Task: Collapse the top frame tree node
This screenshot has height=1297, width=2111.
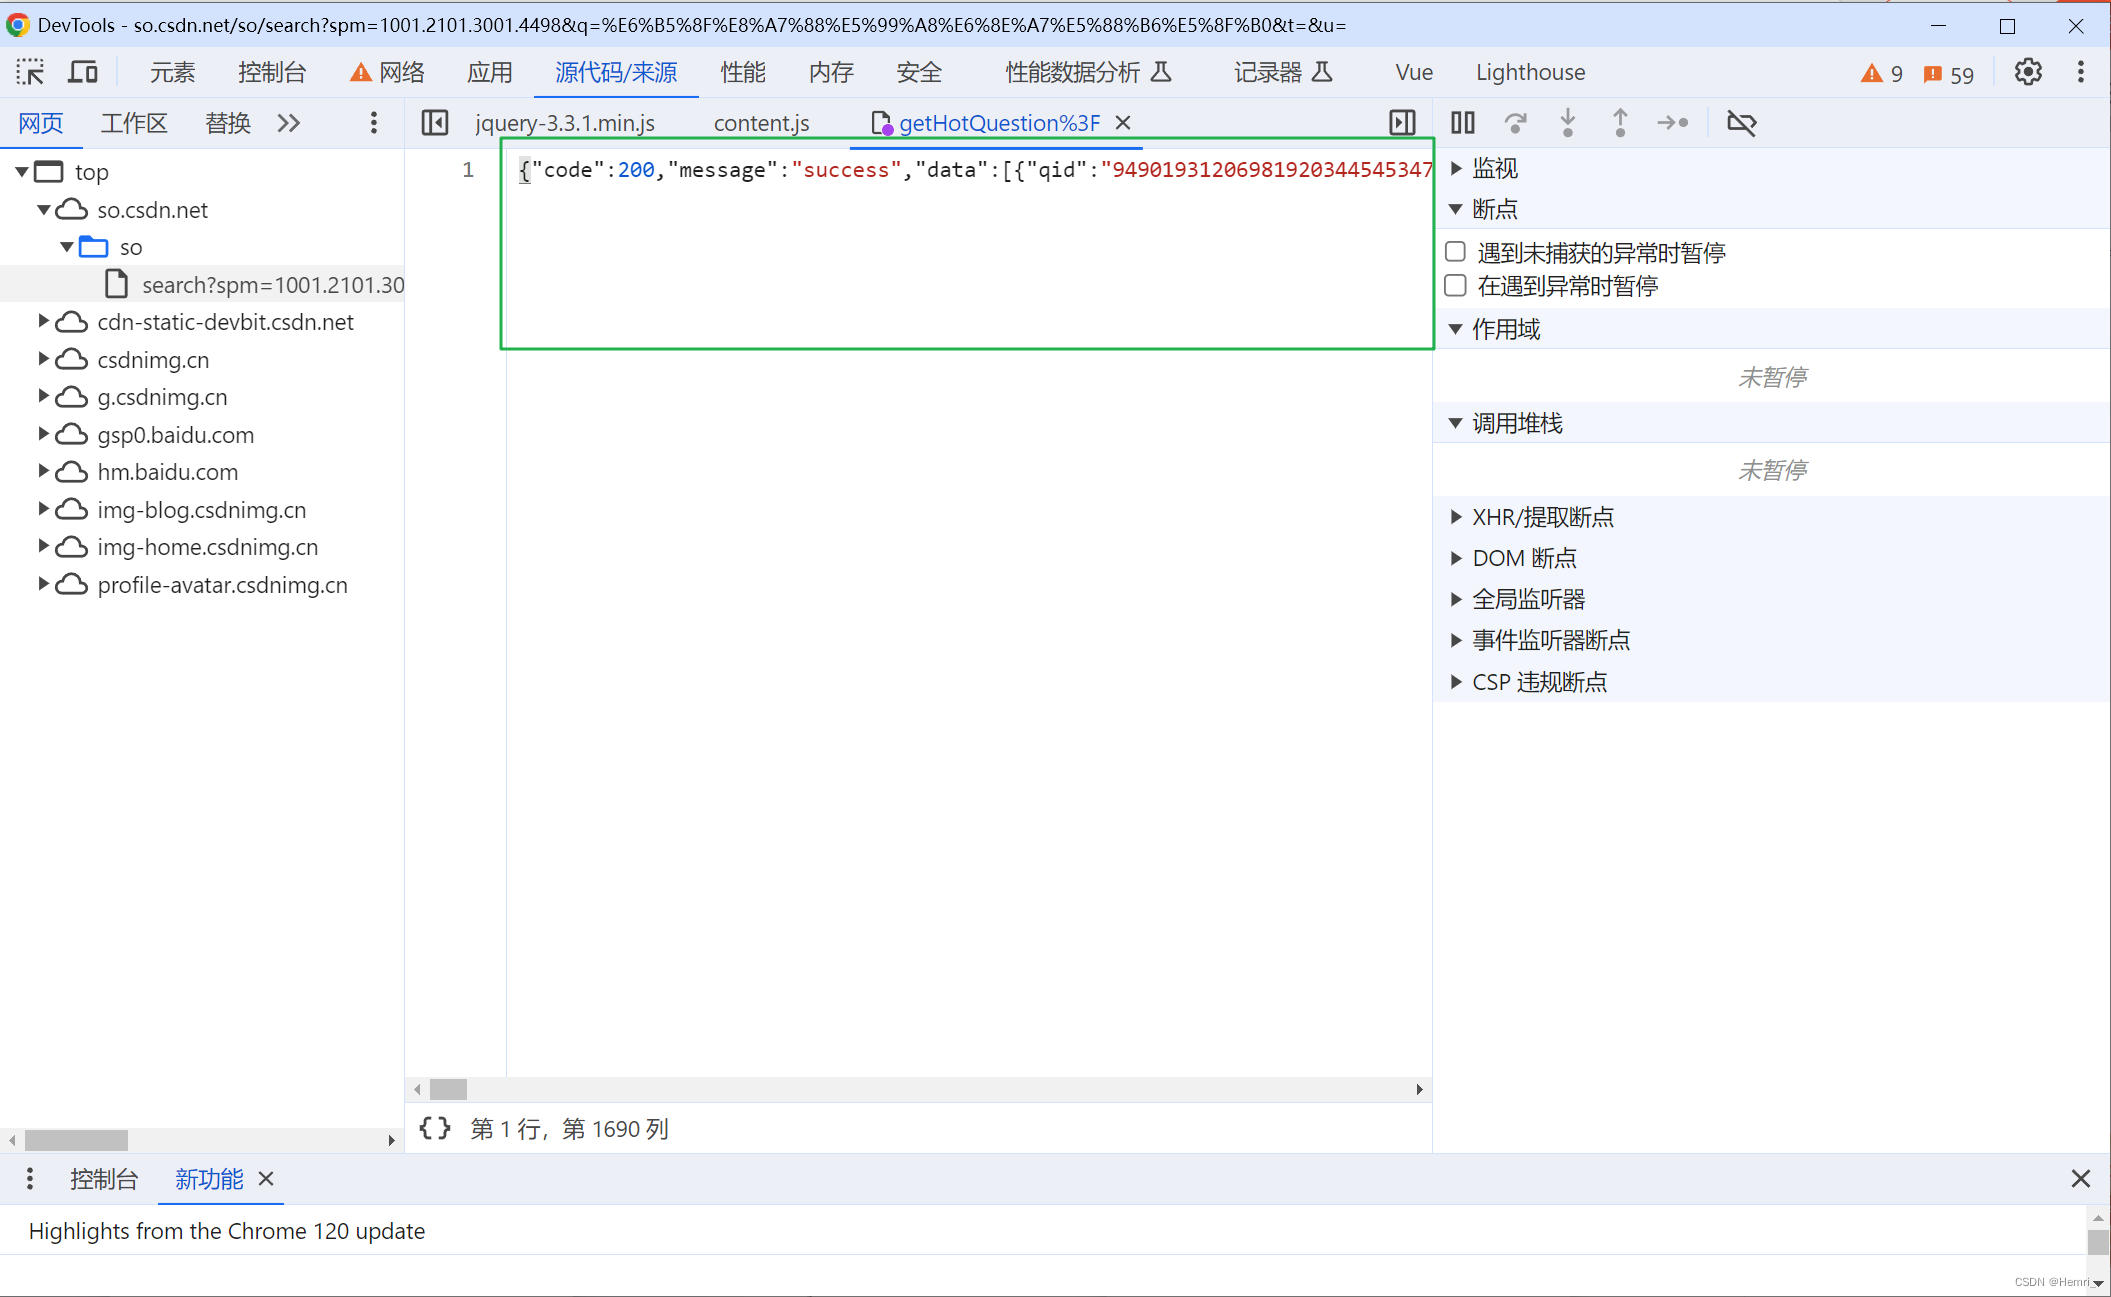Action: tap(21, 172)
